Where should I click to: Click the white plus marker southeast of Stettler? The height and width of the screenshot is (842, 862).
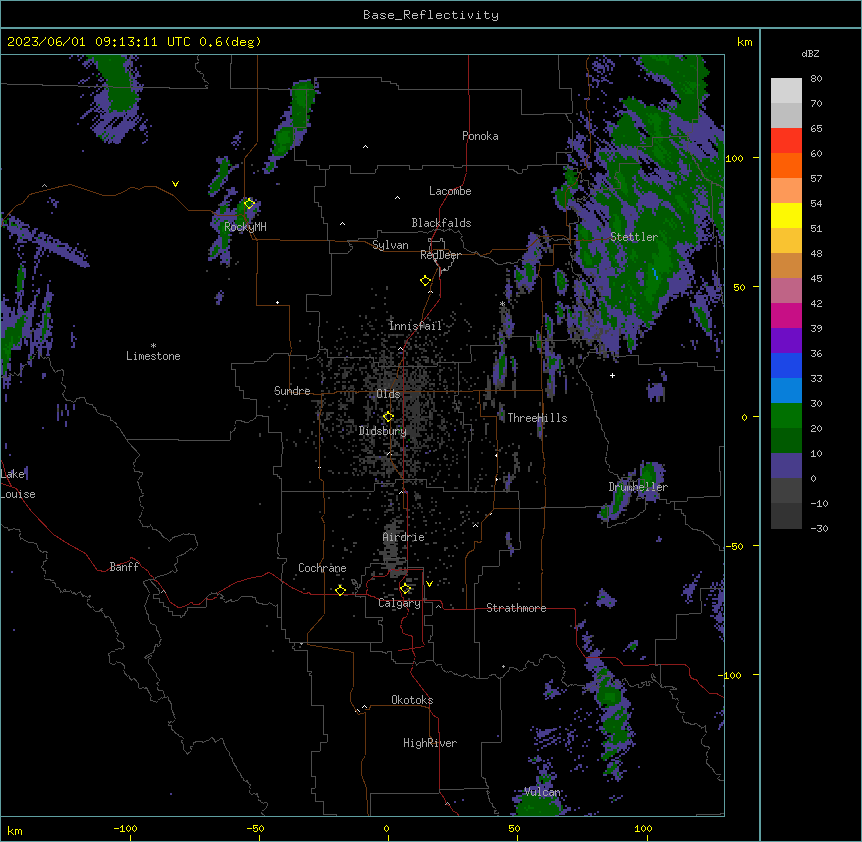[x=612, y=375]
